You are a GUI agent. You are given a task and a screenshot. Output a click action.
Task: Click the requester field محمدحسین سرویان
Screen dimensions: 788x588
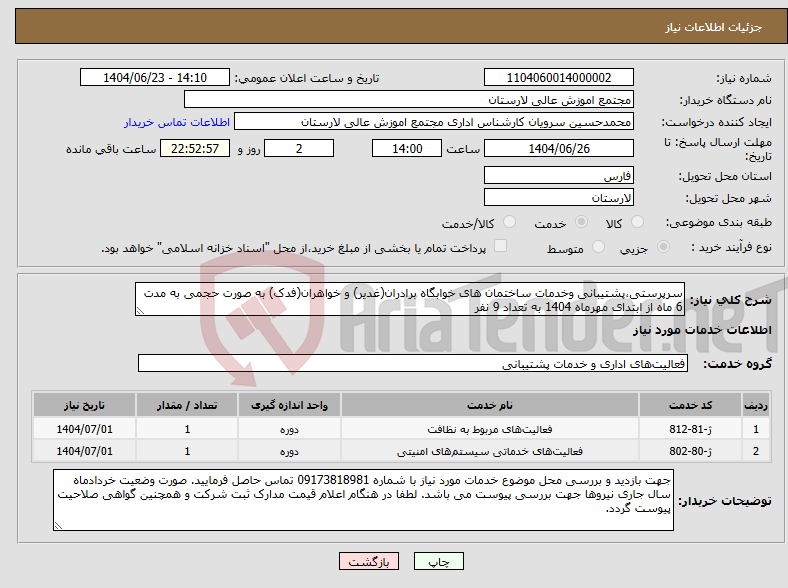(434, 122)
